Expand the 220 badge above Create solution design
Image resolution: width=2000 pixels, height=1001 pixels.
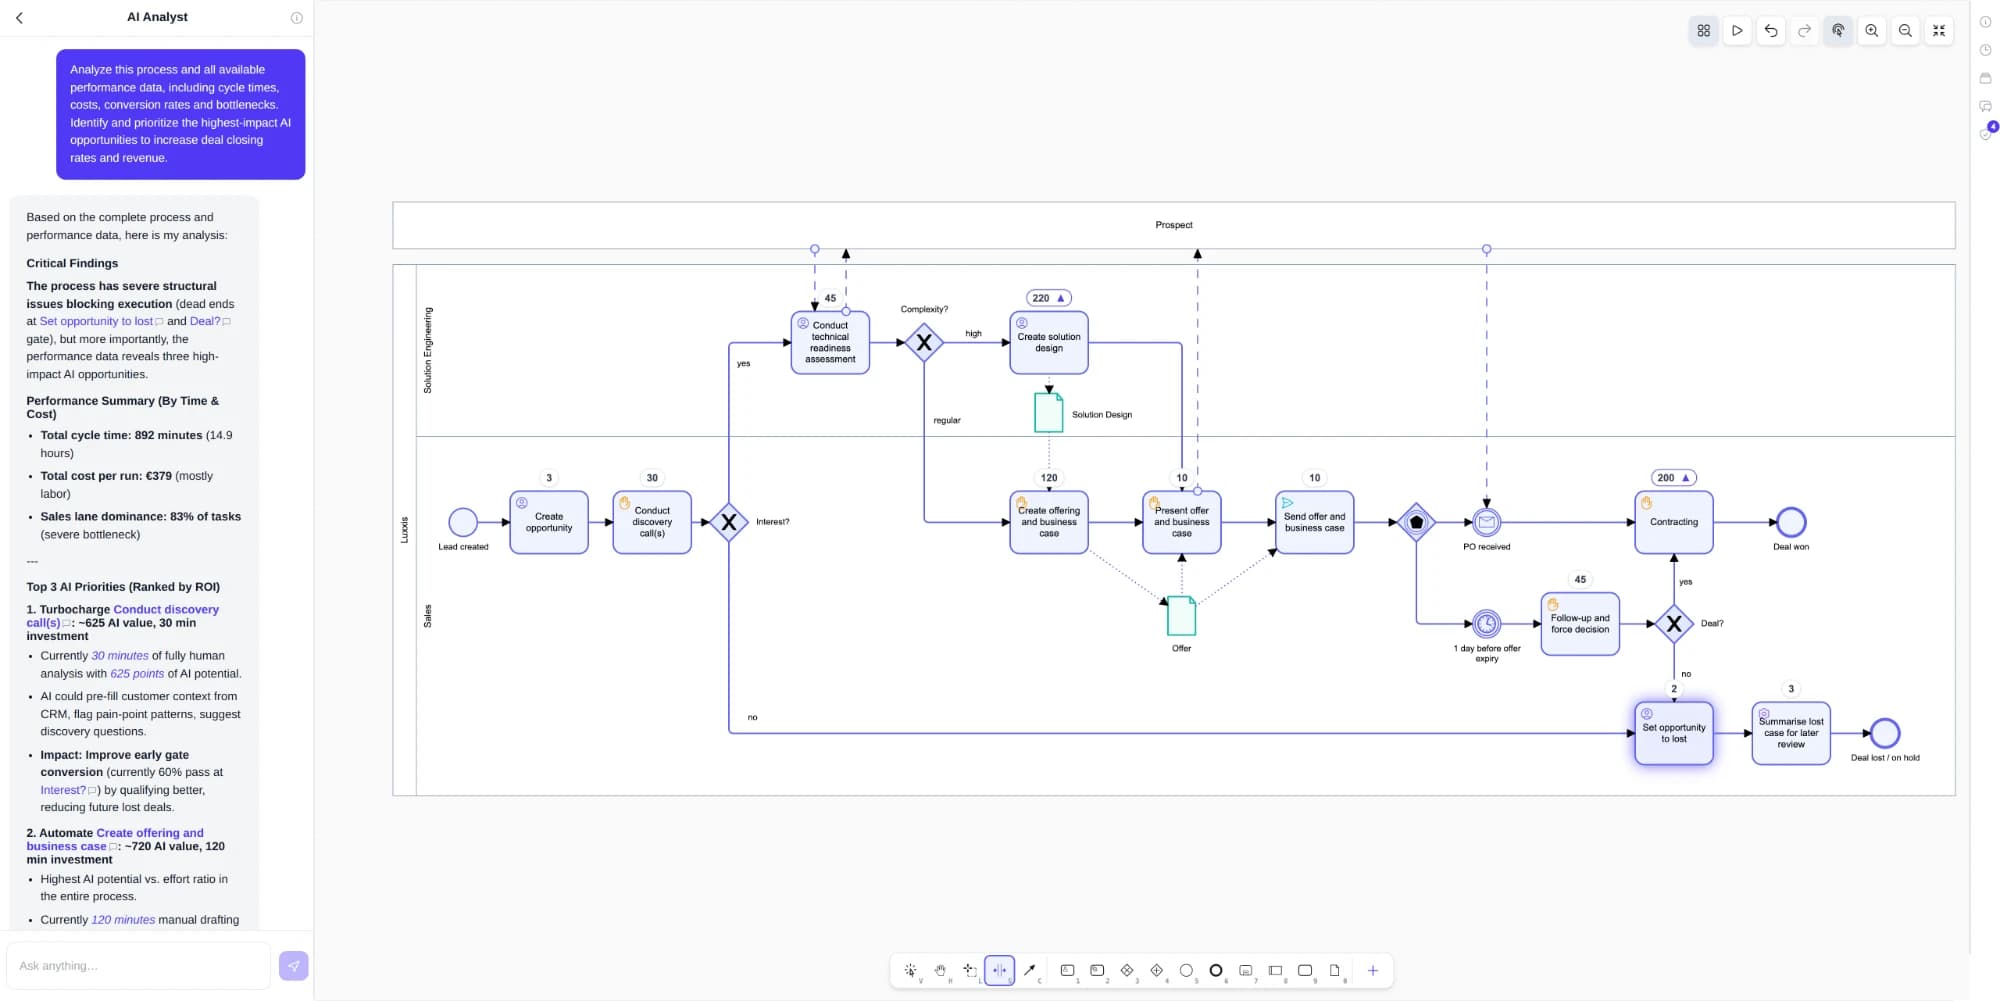[x=1048, y=298]
